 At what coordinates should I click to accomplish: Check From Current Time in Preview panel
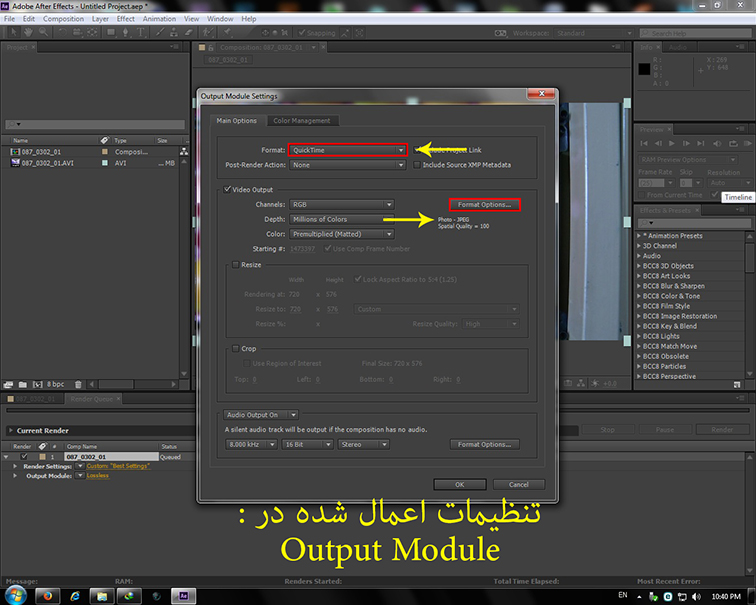[x=641, y=195]
